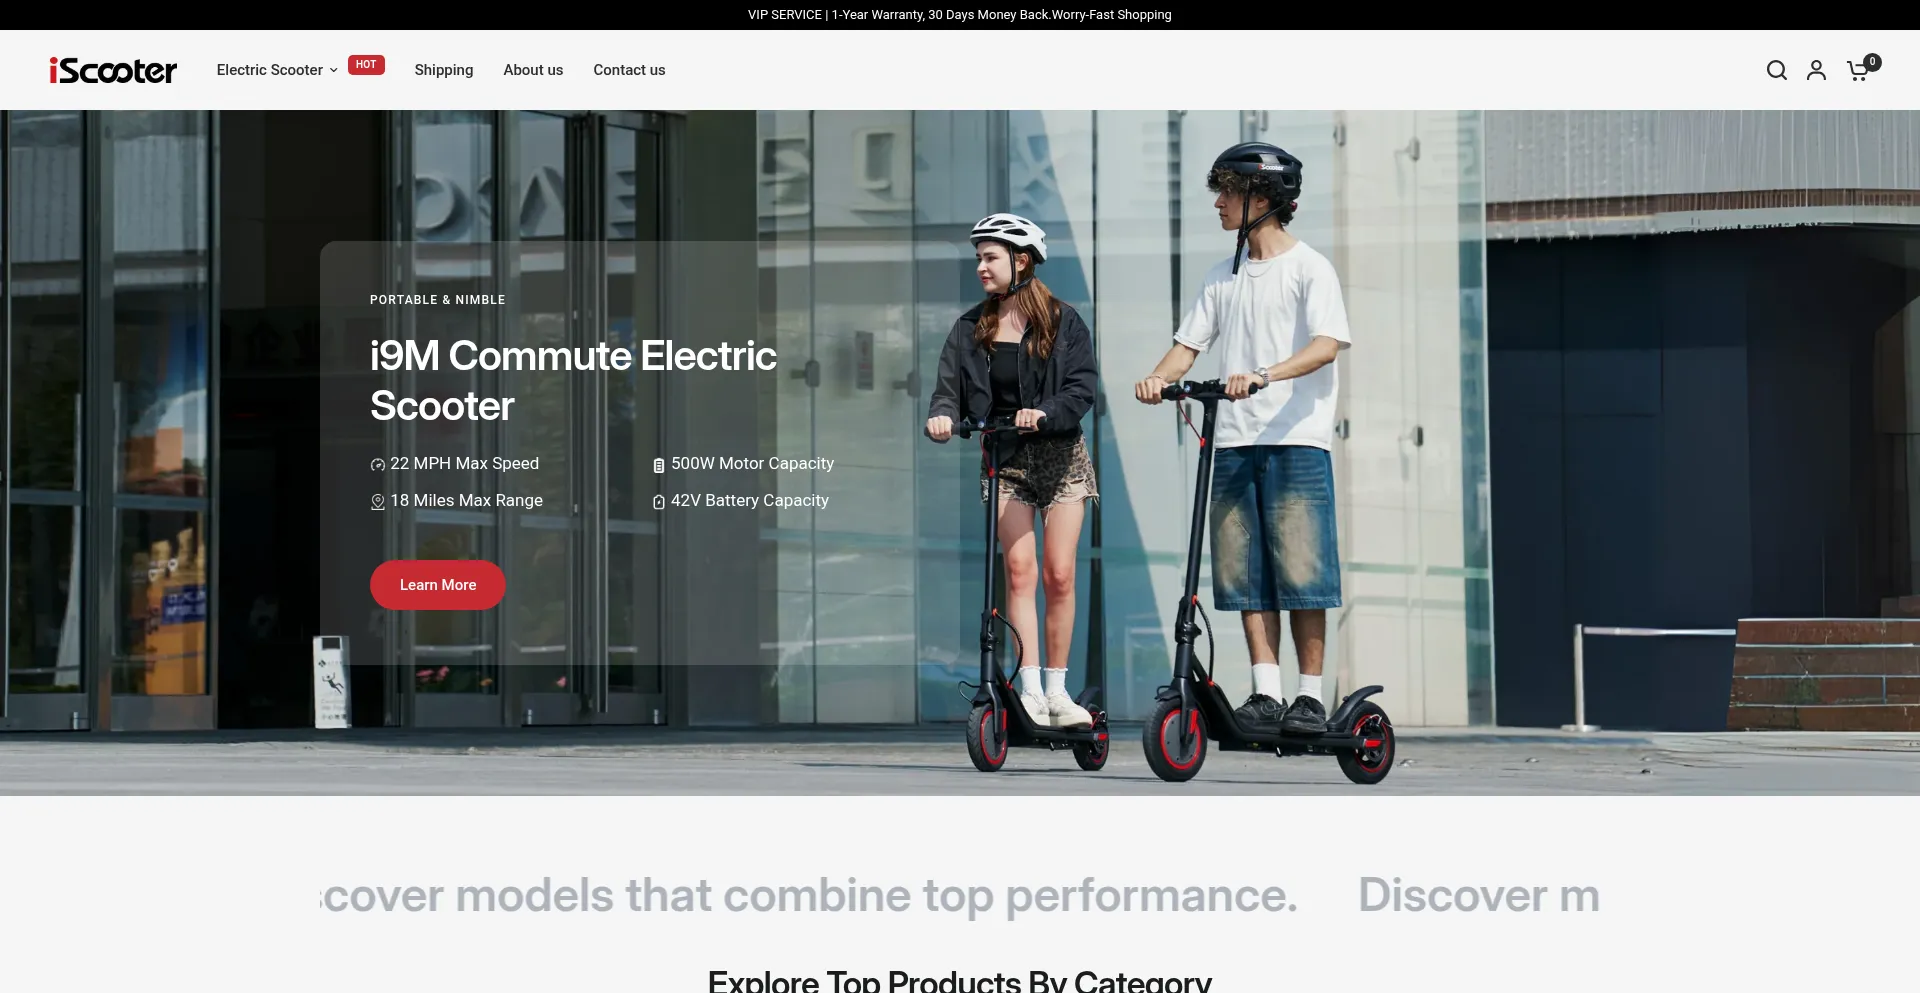Go to the Shipping page
1920x993 pixels.
pos(443,70)
